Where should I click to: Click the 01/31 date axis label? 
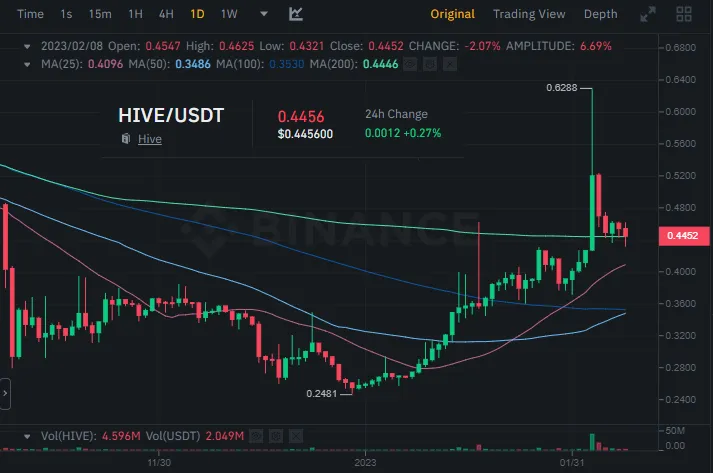point(572,463)
